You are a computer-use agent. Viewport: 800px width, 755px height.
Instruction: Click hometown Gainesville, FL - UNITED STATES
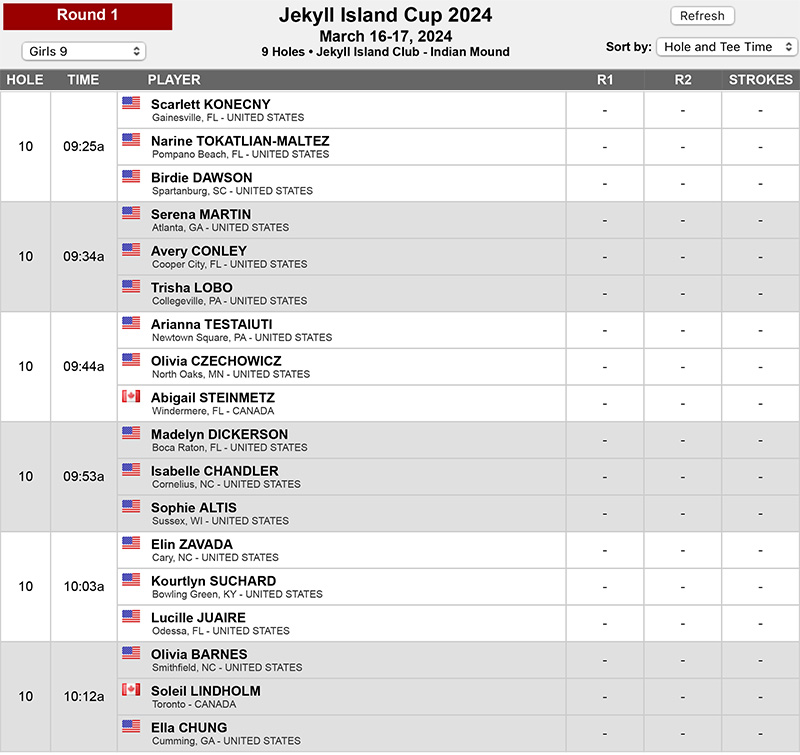[x=228, y=118]
